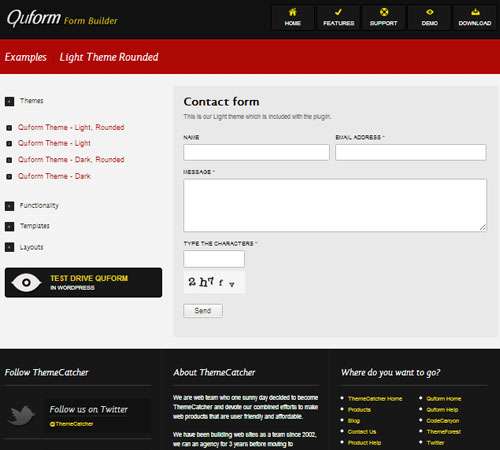This screenshot has width=500, height=450.
Task: Click the eye icon in Test Drive banner
Action: tap(26, 283)
